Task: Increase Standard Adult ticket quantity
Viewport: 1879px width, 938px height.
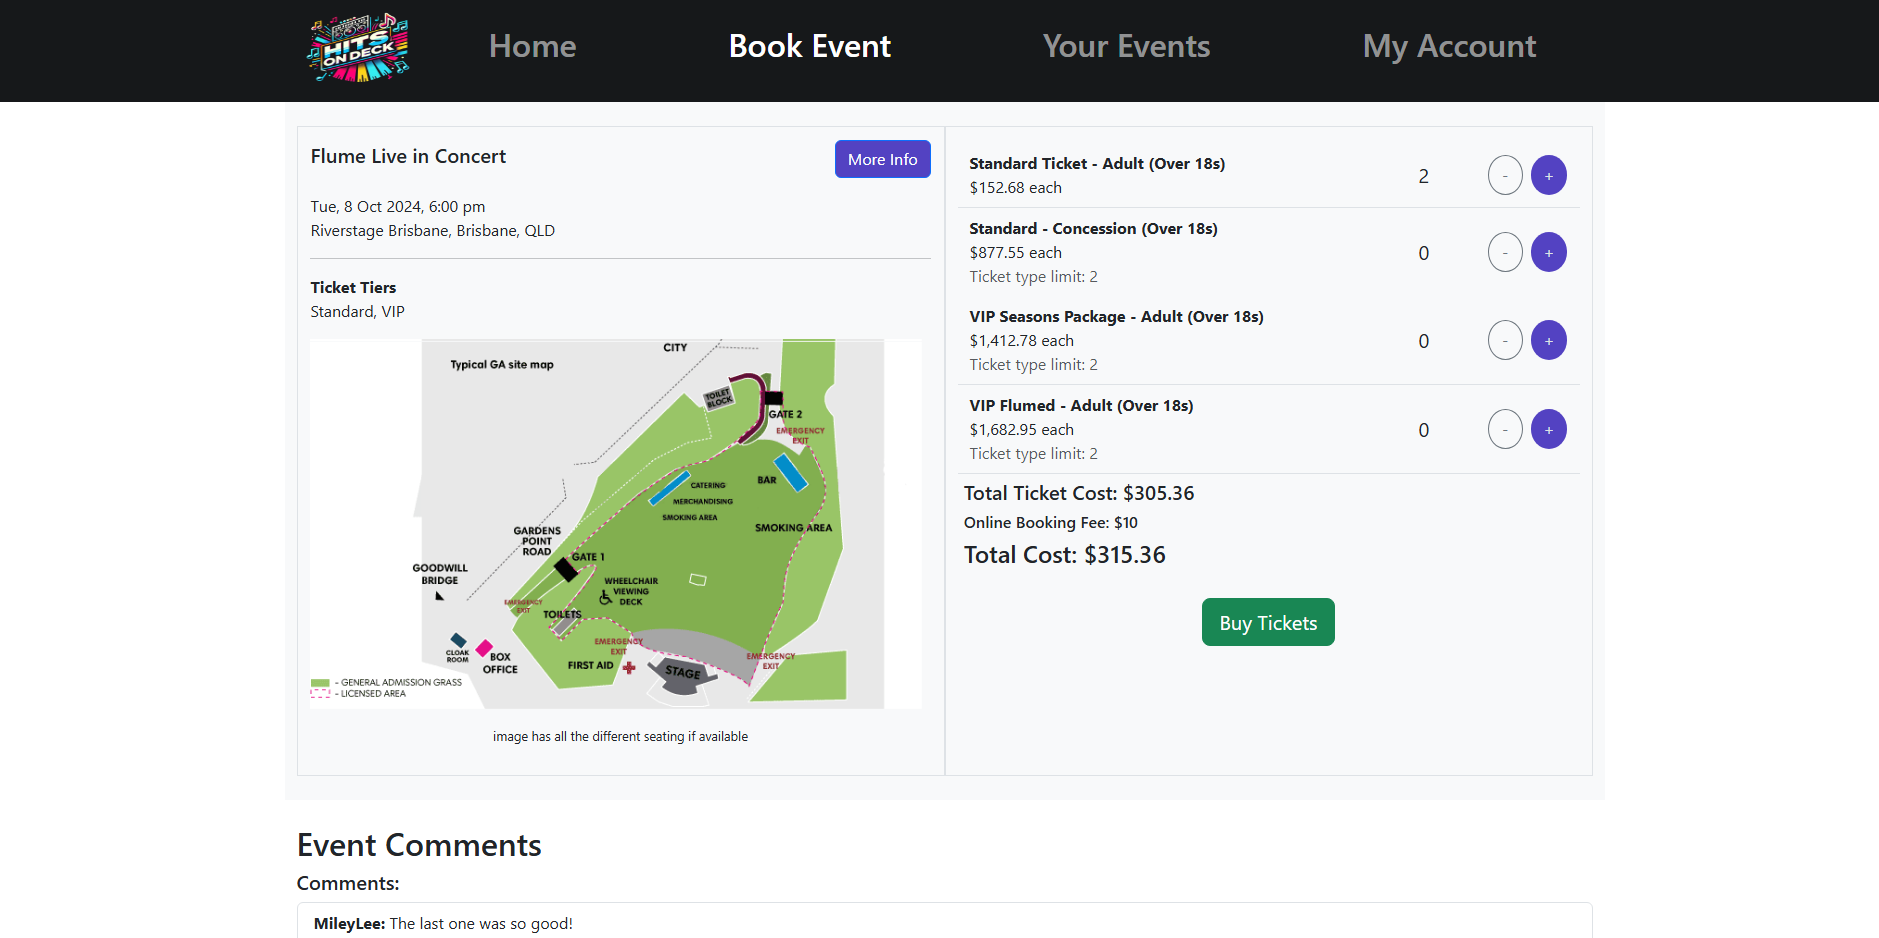Action: [x=1548, y=176]
